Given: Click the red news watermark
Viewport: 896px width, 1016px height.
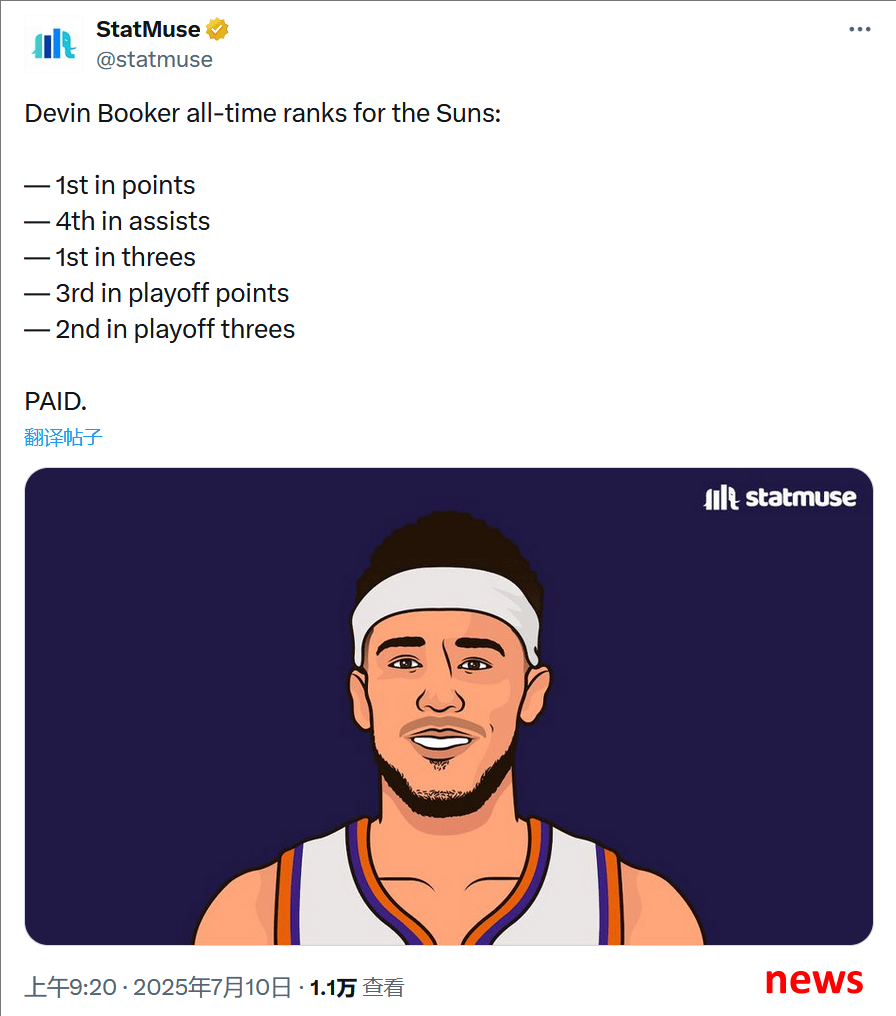Looking at the screenshot, I should pos(814,980).
